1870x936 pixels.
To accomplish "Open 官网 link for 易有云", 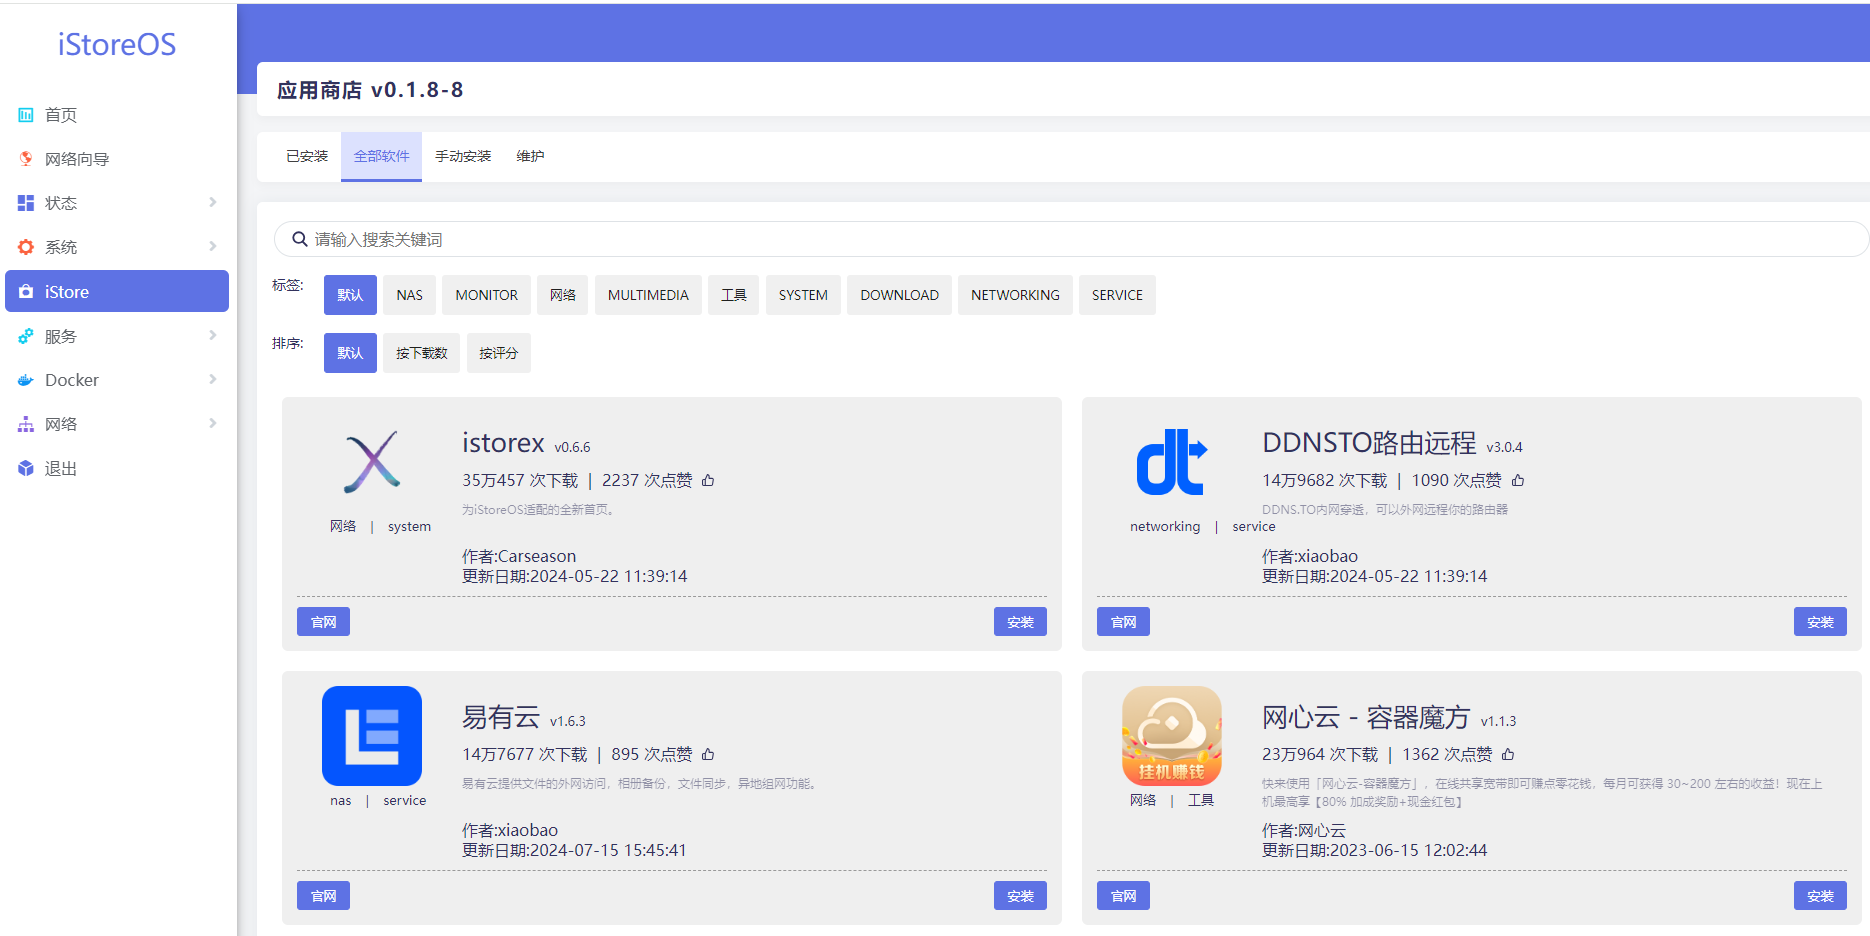I will point(323,896).
